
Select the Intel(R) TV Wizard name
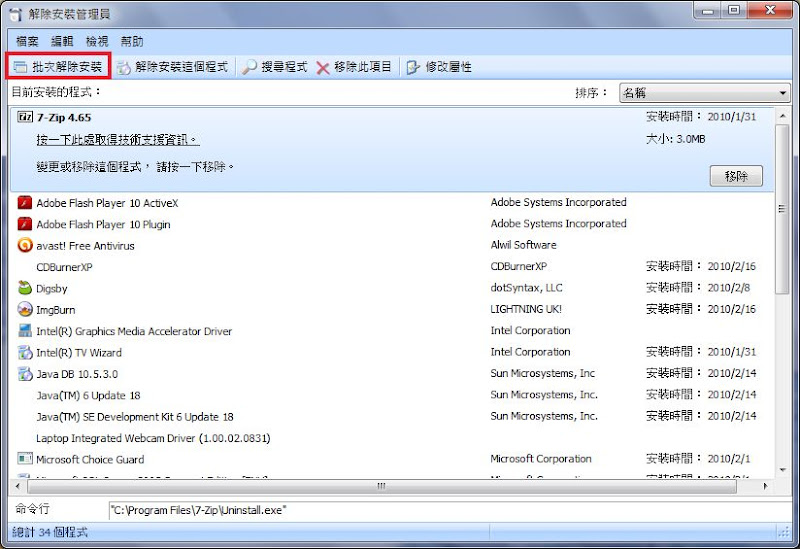79,353
